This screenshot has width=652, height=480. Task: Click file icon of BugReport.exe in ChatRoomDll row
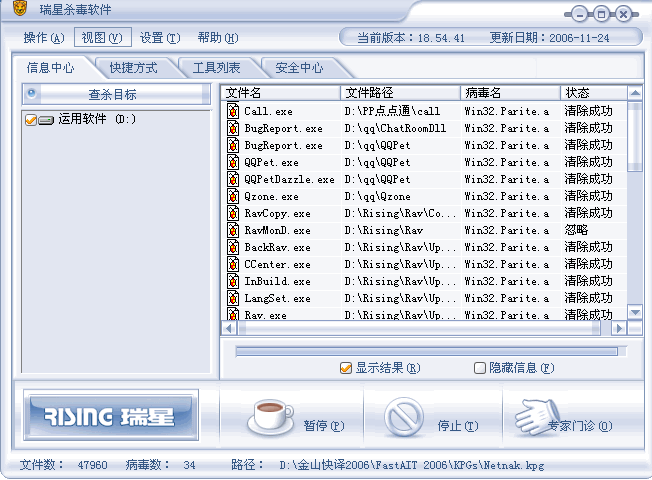point(233,128)
